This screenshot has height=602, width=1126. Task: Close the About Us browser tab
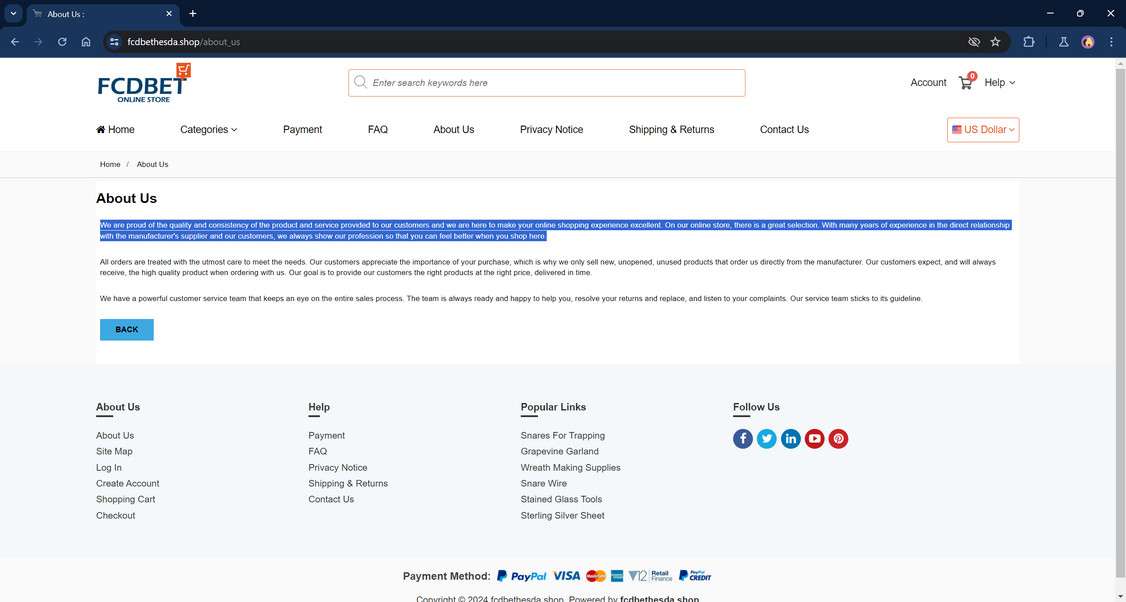click(x=169, y=14)
